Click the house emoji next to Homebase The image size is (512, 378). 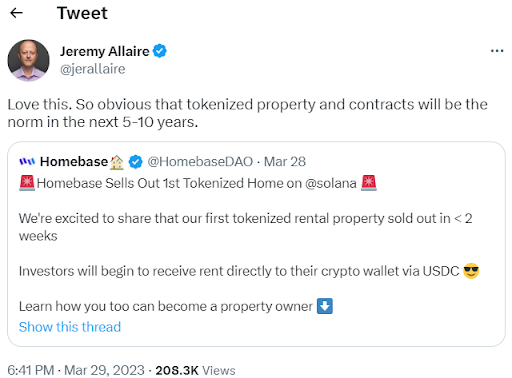(x=117, y=162)
